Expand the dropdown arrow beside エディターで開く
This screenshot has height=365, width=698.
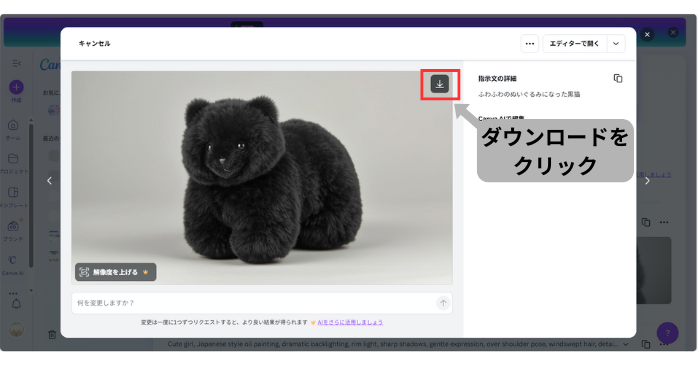coord(616,44)
